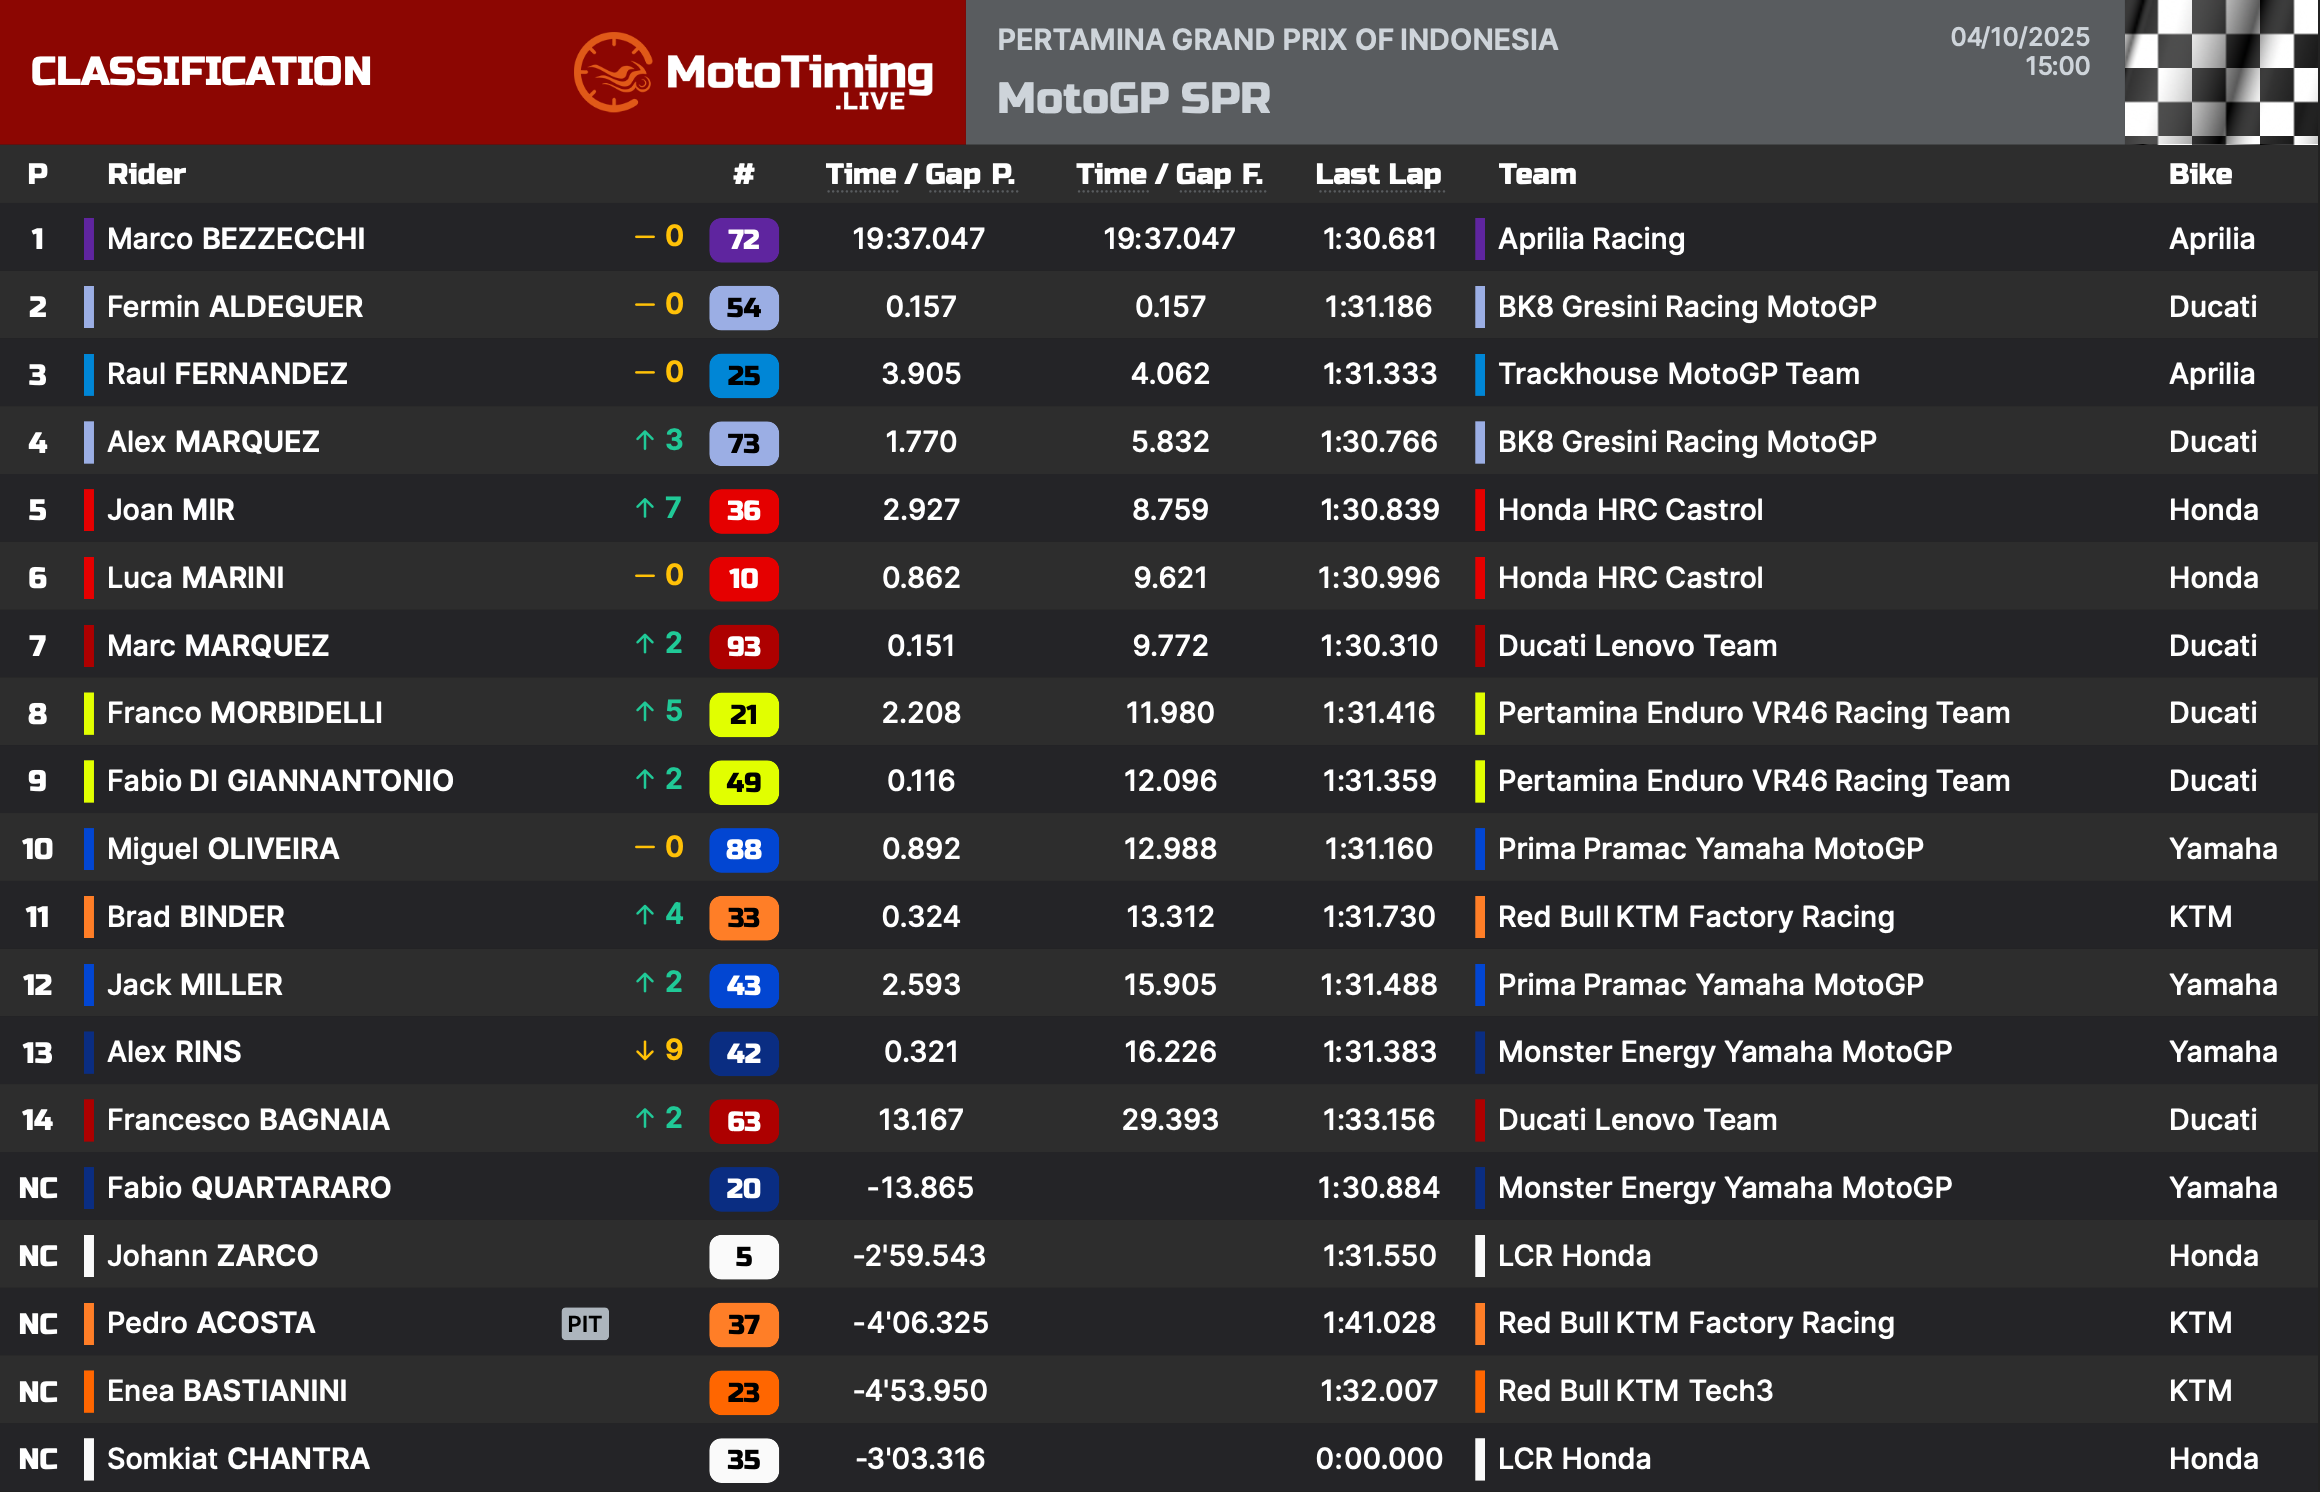
Task: Click Raul Fernandez's blue number 25 badge
Action: 743,375
